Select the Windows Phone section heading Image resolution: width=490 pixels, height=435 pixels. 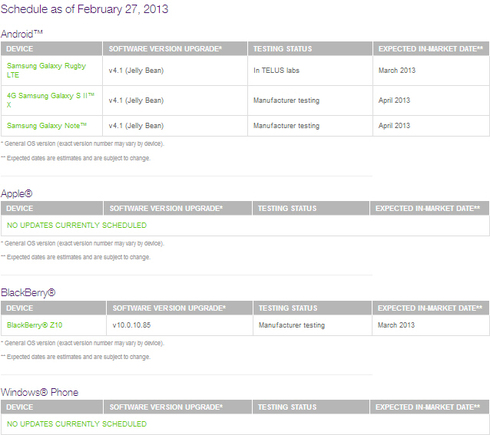39,392
